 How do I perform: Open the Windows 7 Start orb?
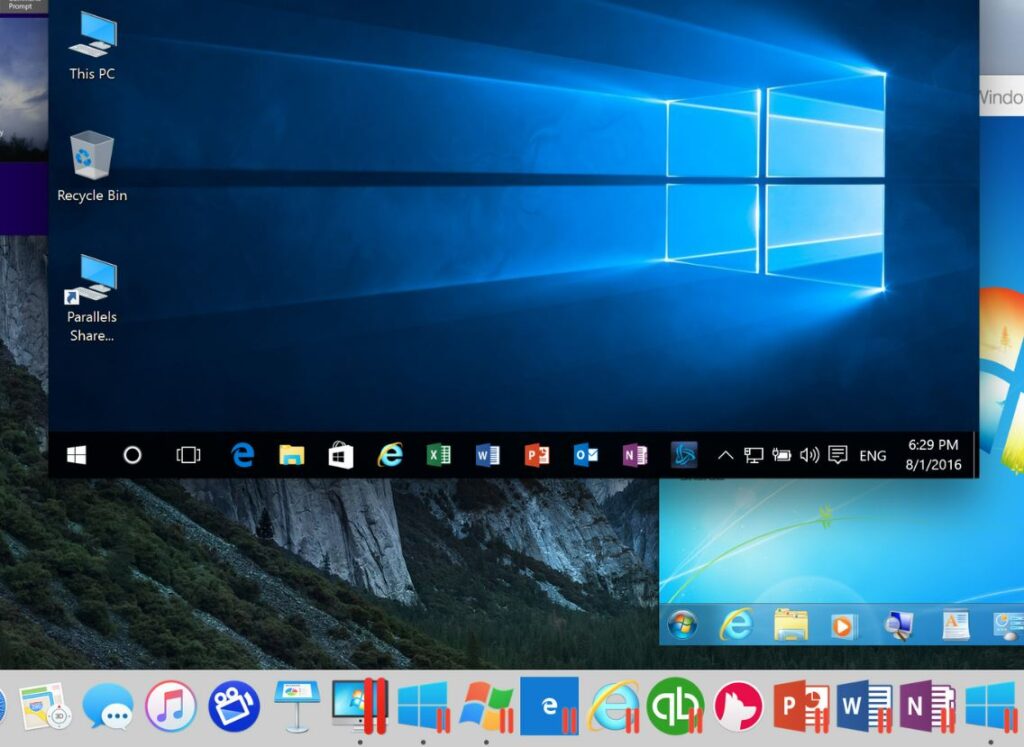click(682, 625)
